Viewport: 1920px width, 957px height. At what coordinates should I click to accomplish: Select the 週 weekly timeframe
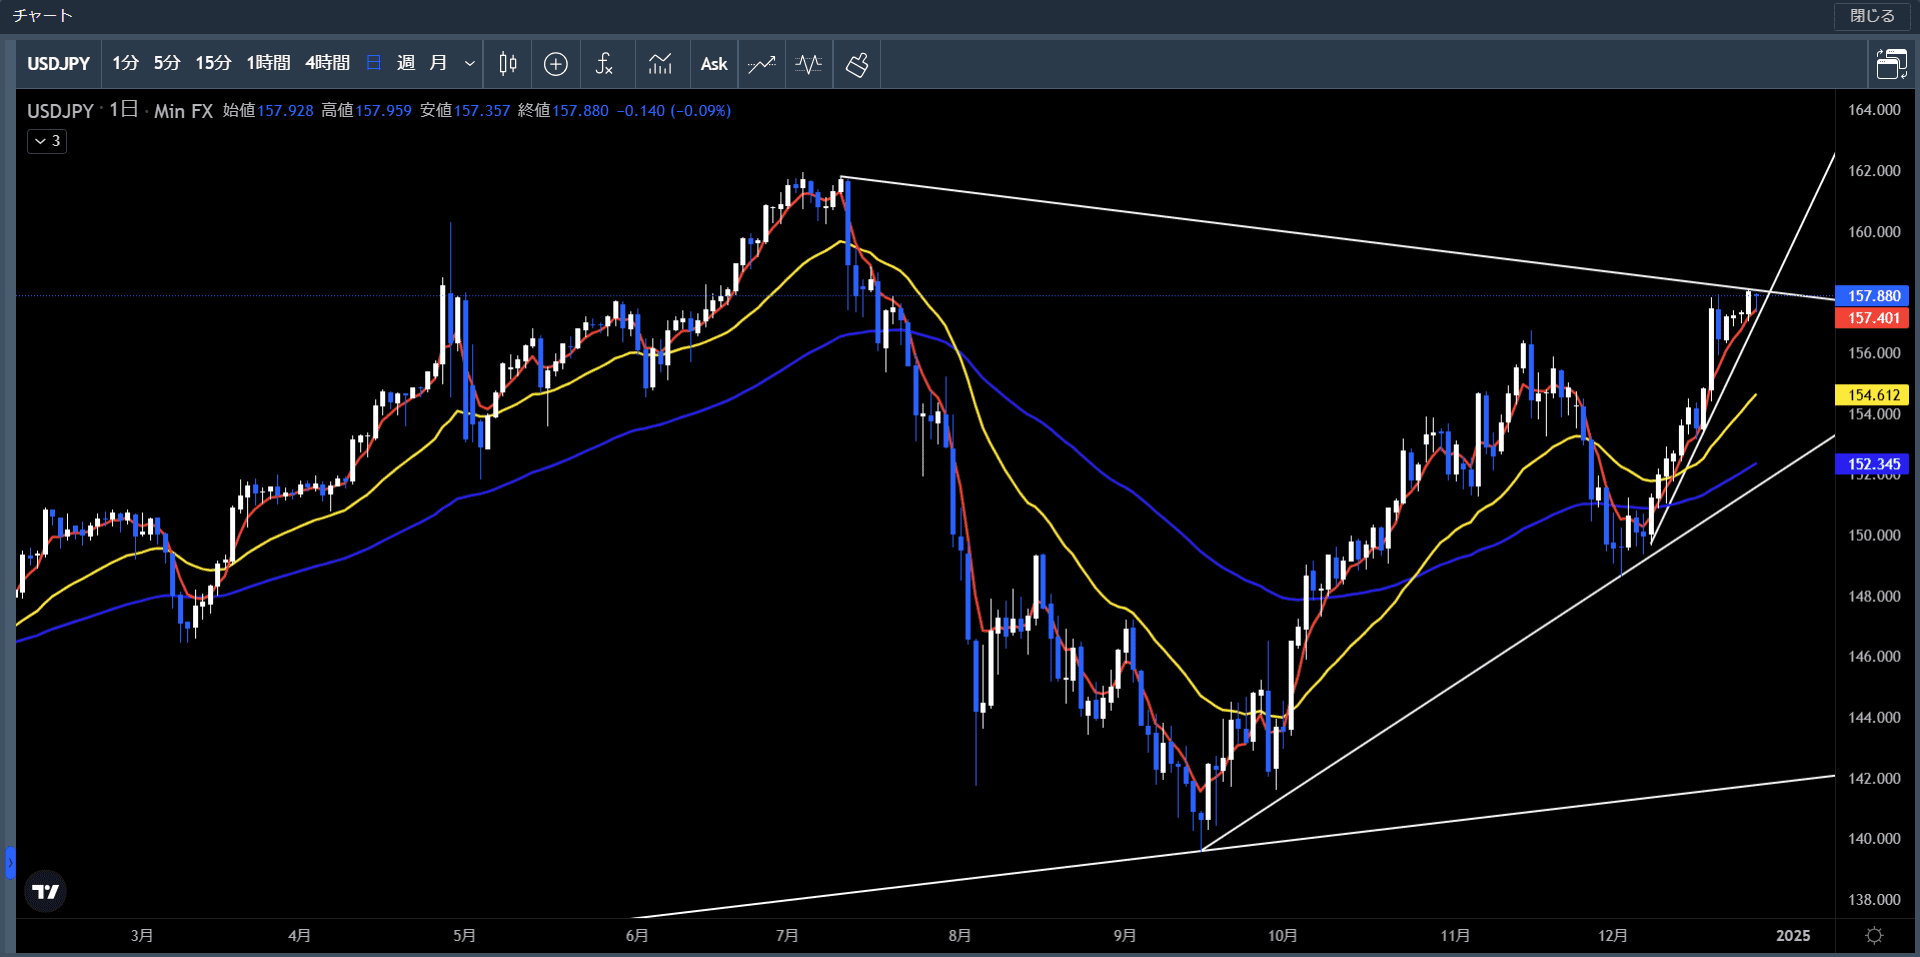pos(406,63)
